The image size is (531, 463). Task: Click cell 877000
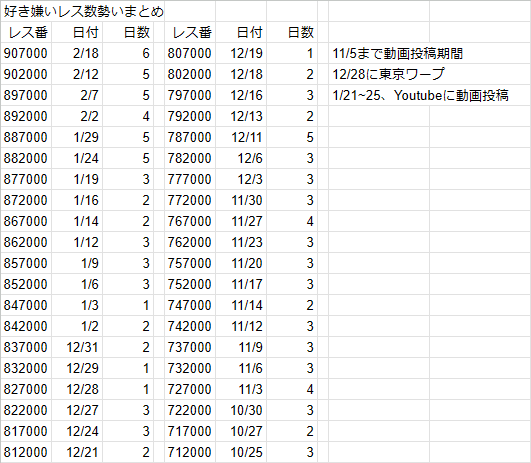pyautogui.click(x=26, y=179)
